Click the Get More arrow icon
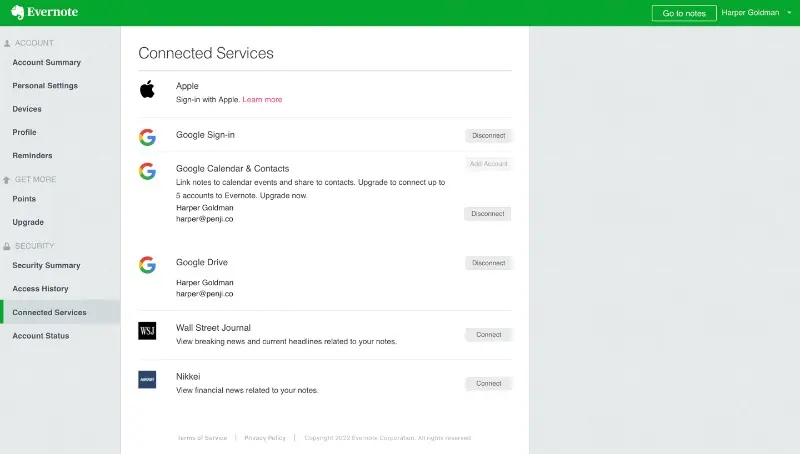The width and height of the screenshot is (800, 454). click(x=7, y=180)
